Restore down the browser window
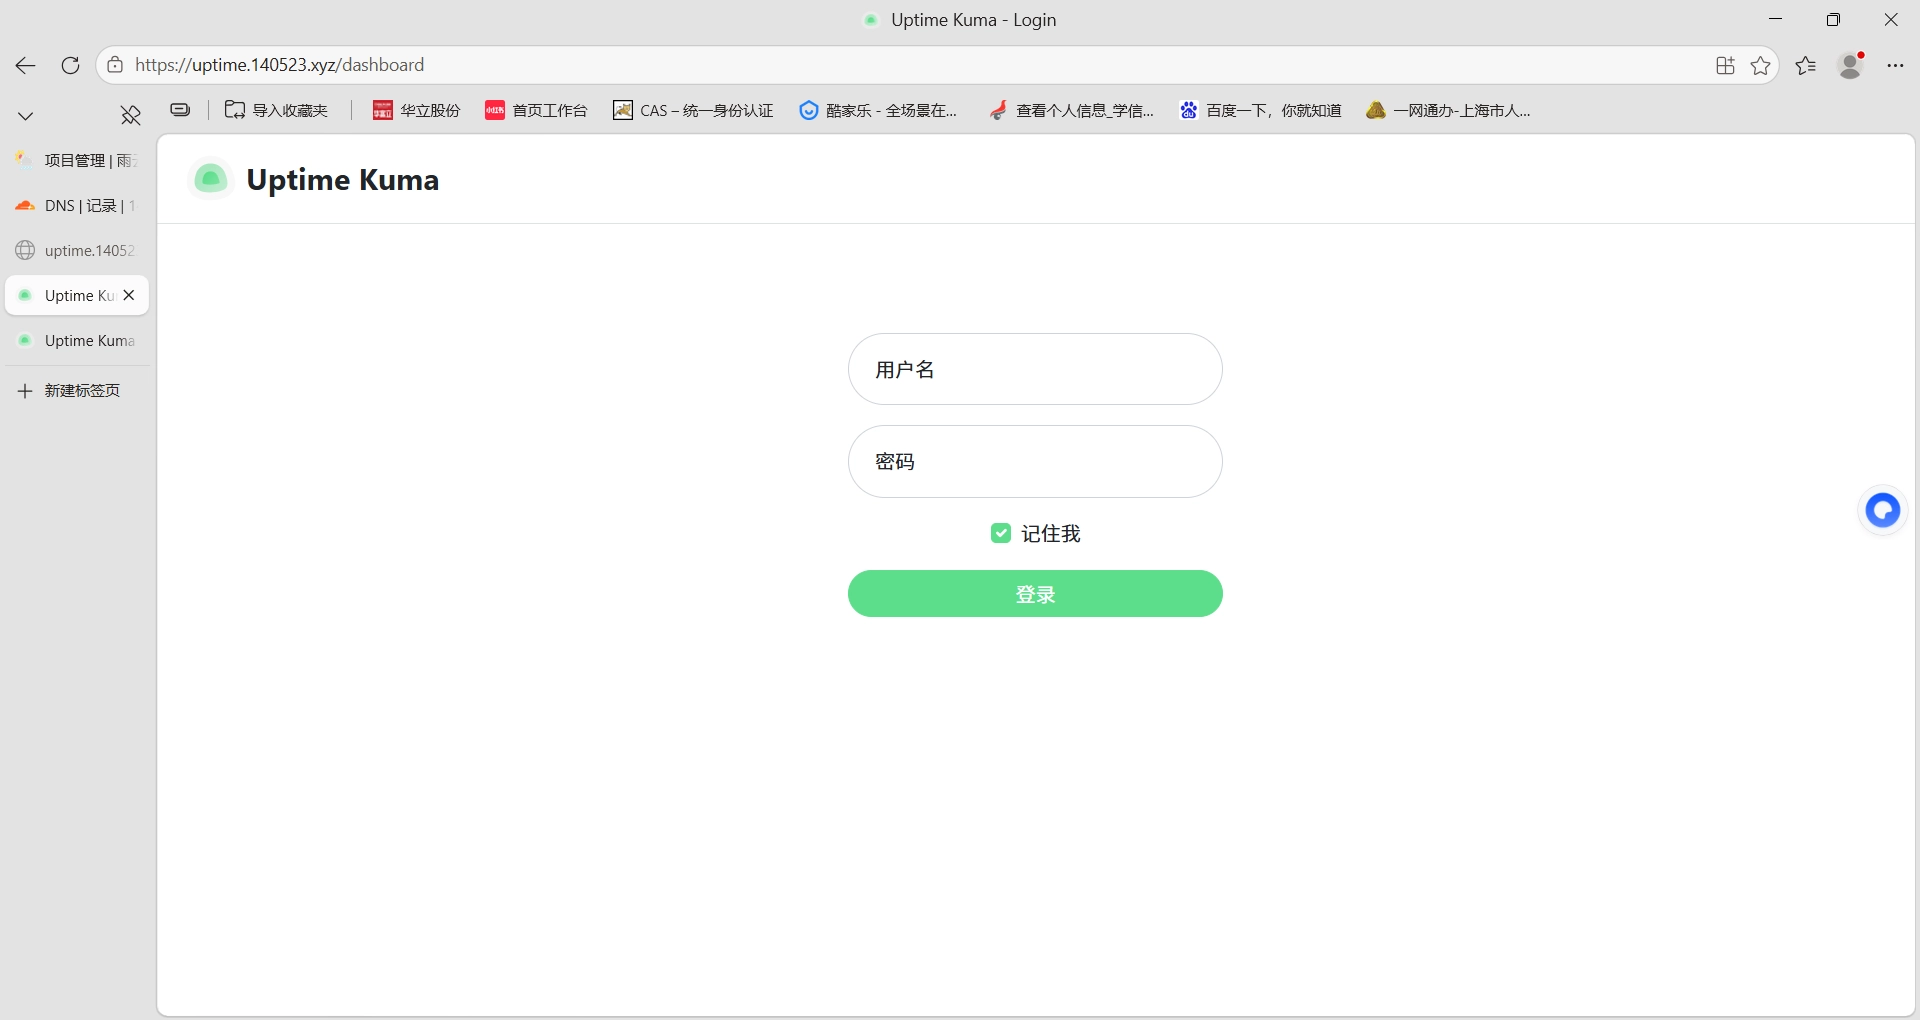Image resolution: width=1920 pixels, height=1020 pixels. [x=1833, y=19]
